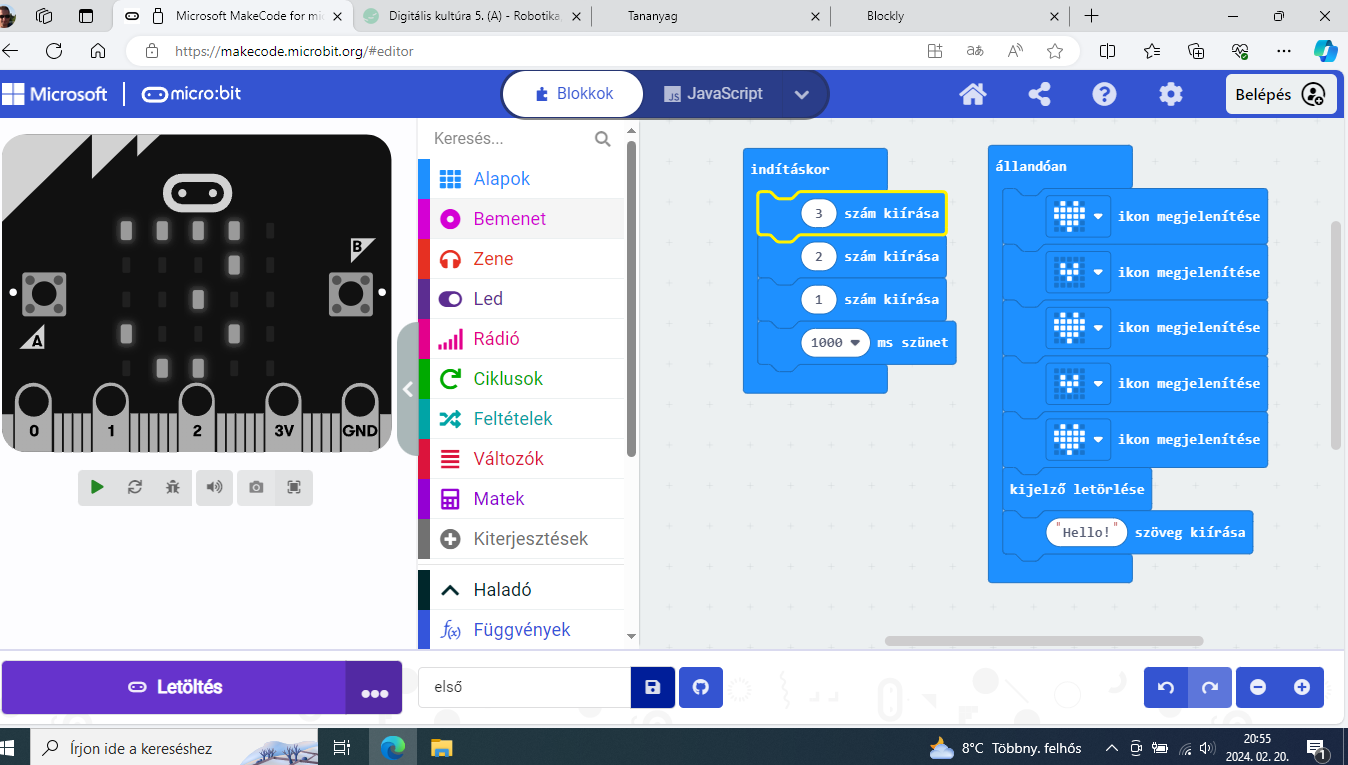Save the project with the disk icon
Viewport: 1348px width, 765px height.
click(x=653, y=687)
